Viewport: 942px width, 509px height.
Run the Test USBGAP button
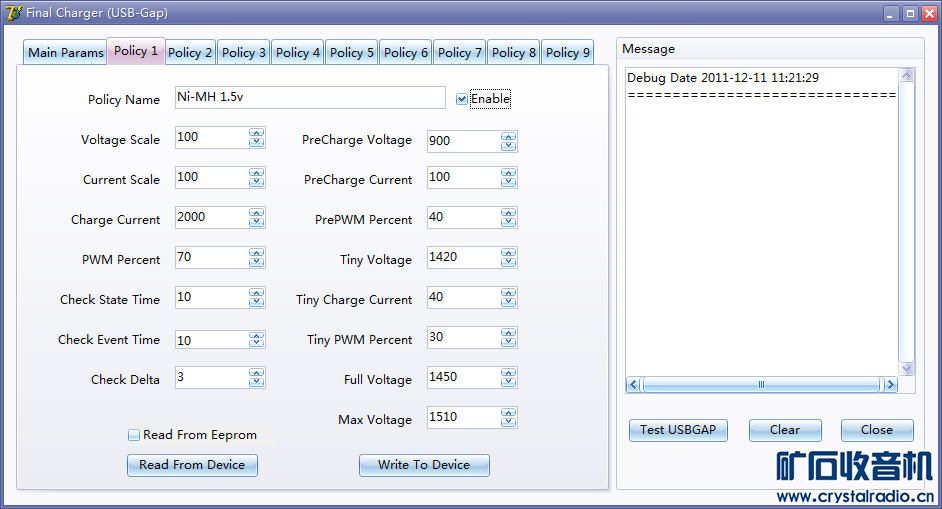coord(678,430)
